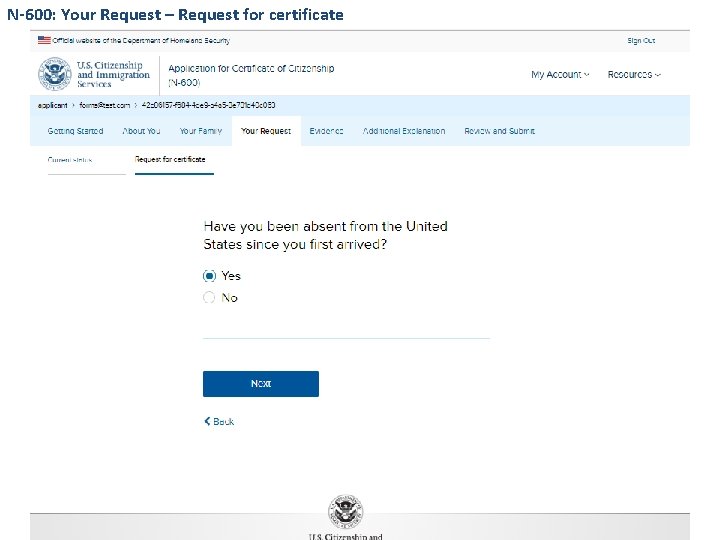Open the Getting Started tab

[x=75, y=131]
